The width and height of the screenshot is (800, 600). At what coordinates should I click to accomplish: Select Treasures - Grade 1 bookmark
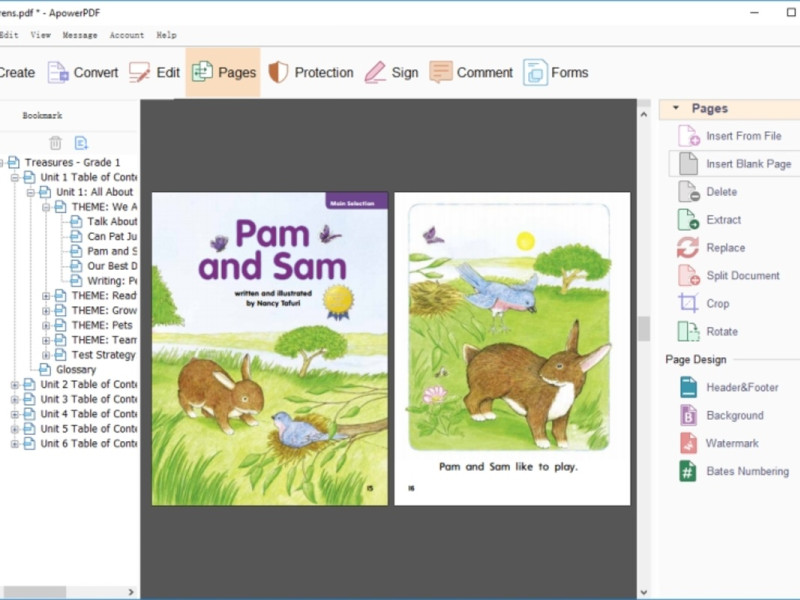pyautogui.click(x=72, y=162)
